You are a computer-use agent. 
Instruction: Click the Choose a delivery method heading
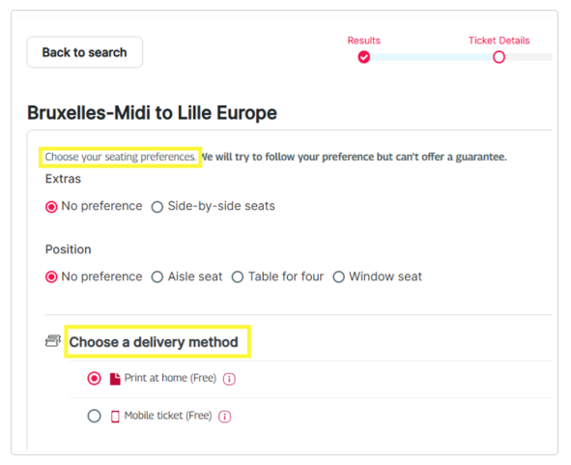(154, 342)
